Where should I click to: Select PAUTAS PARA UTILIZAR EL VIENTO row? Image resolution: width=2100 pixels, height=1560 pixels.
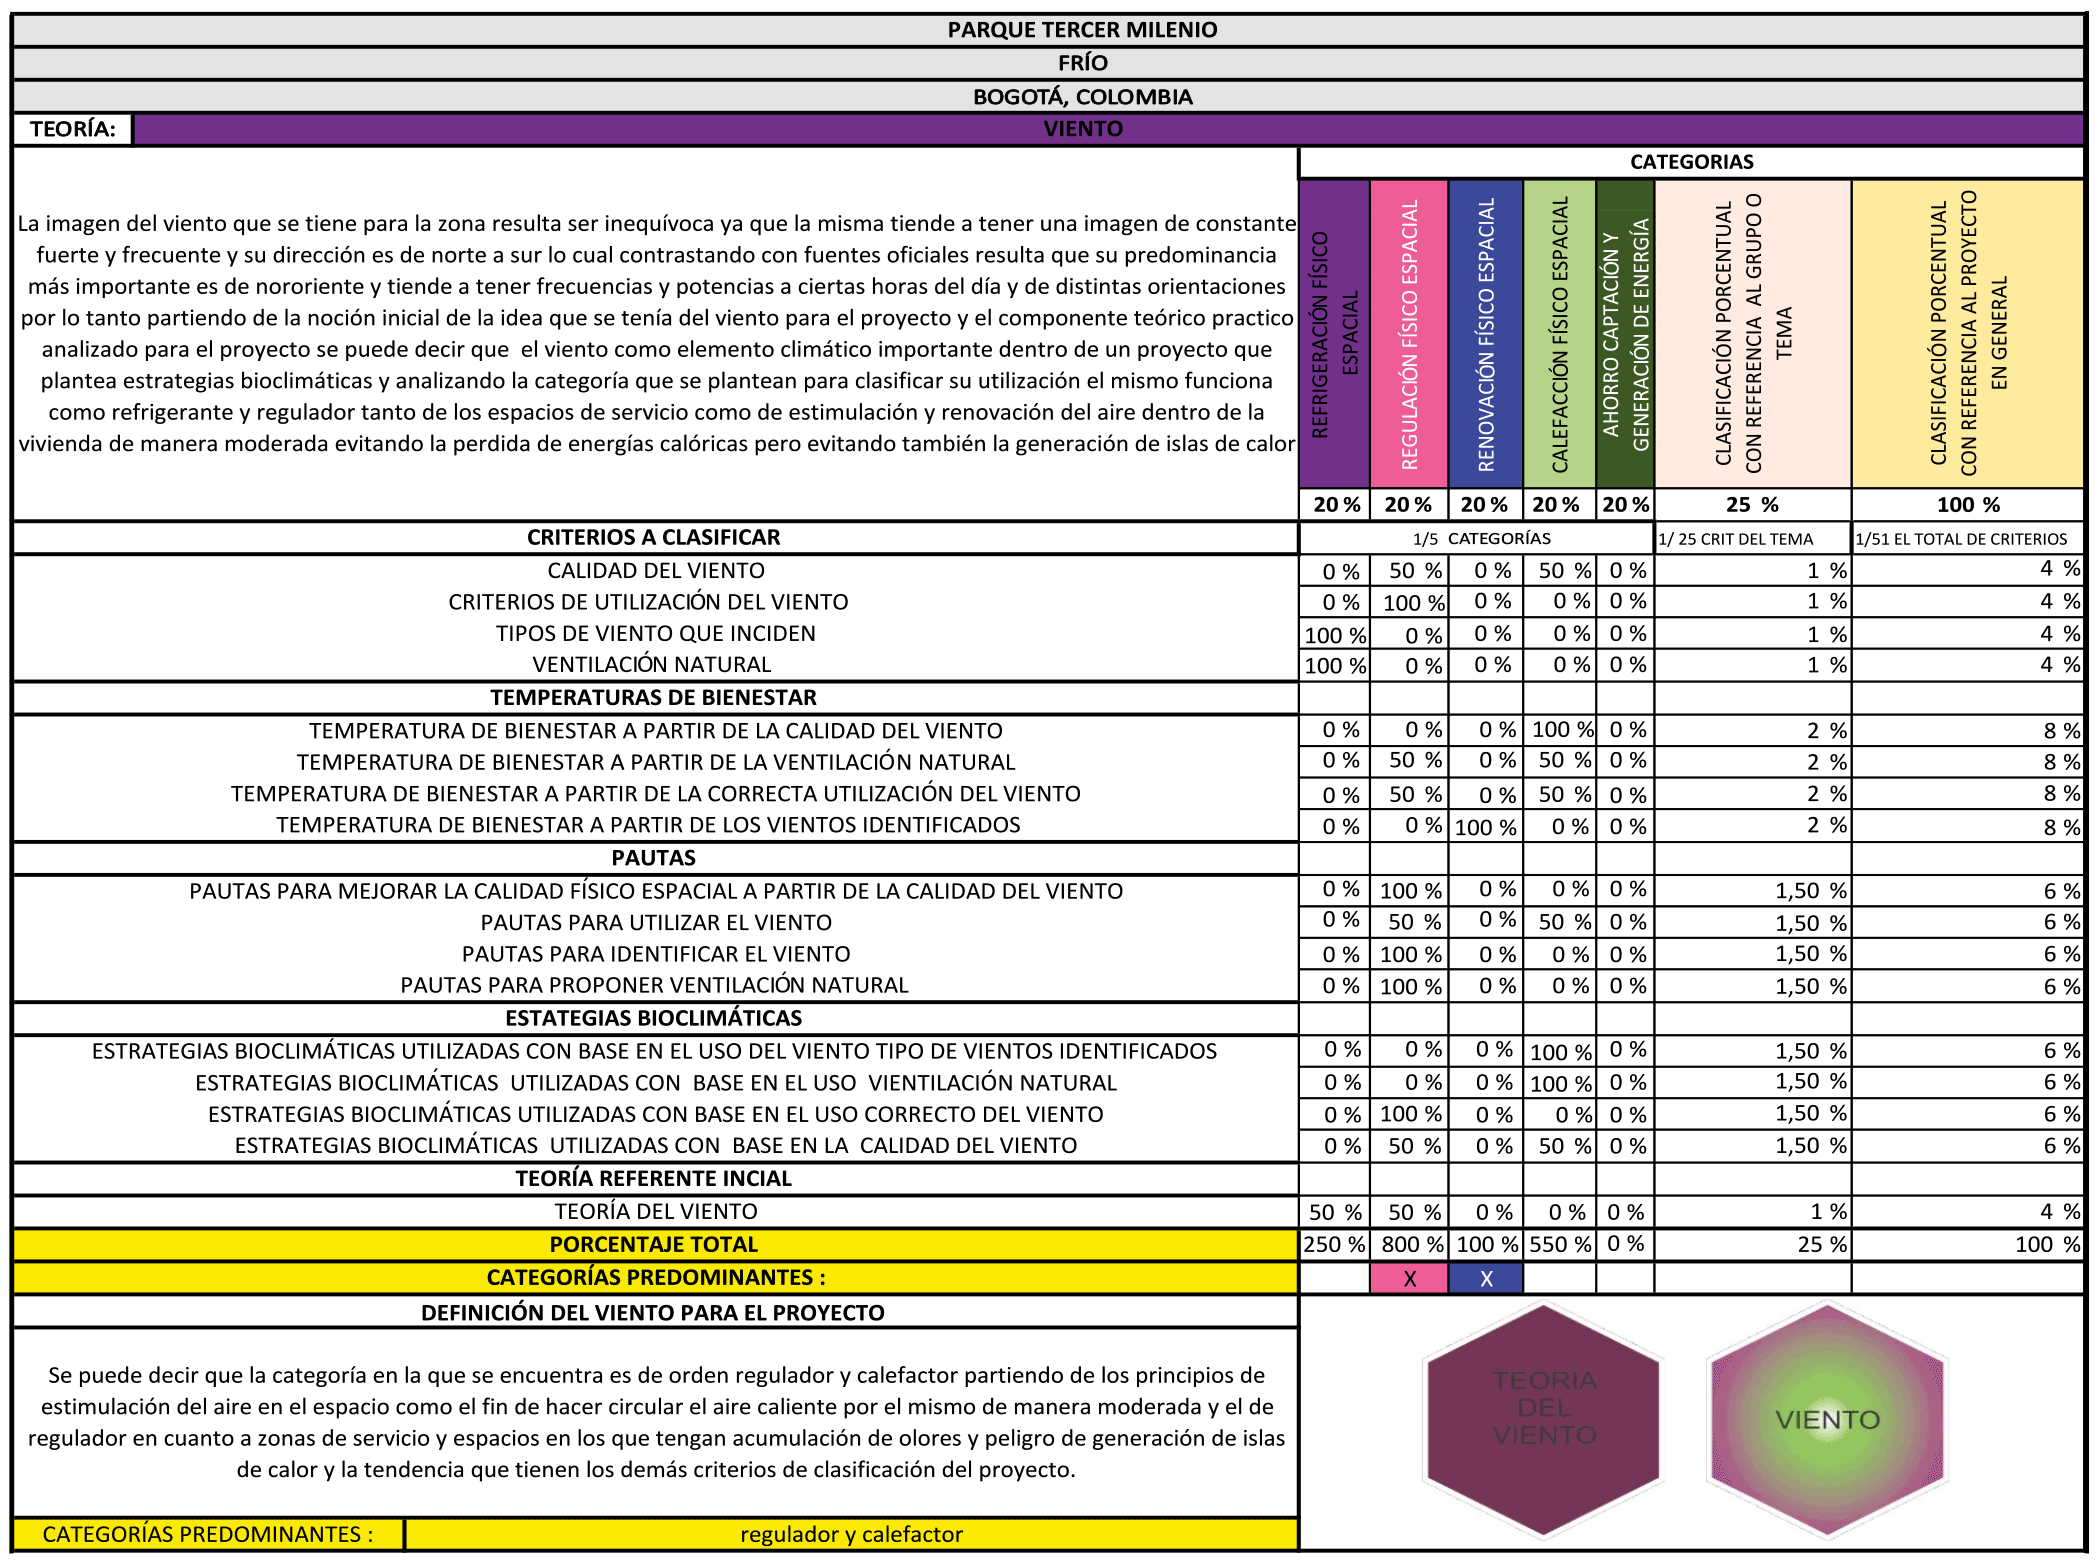655,923
